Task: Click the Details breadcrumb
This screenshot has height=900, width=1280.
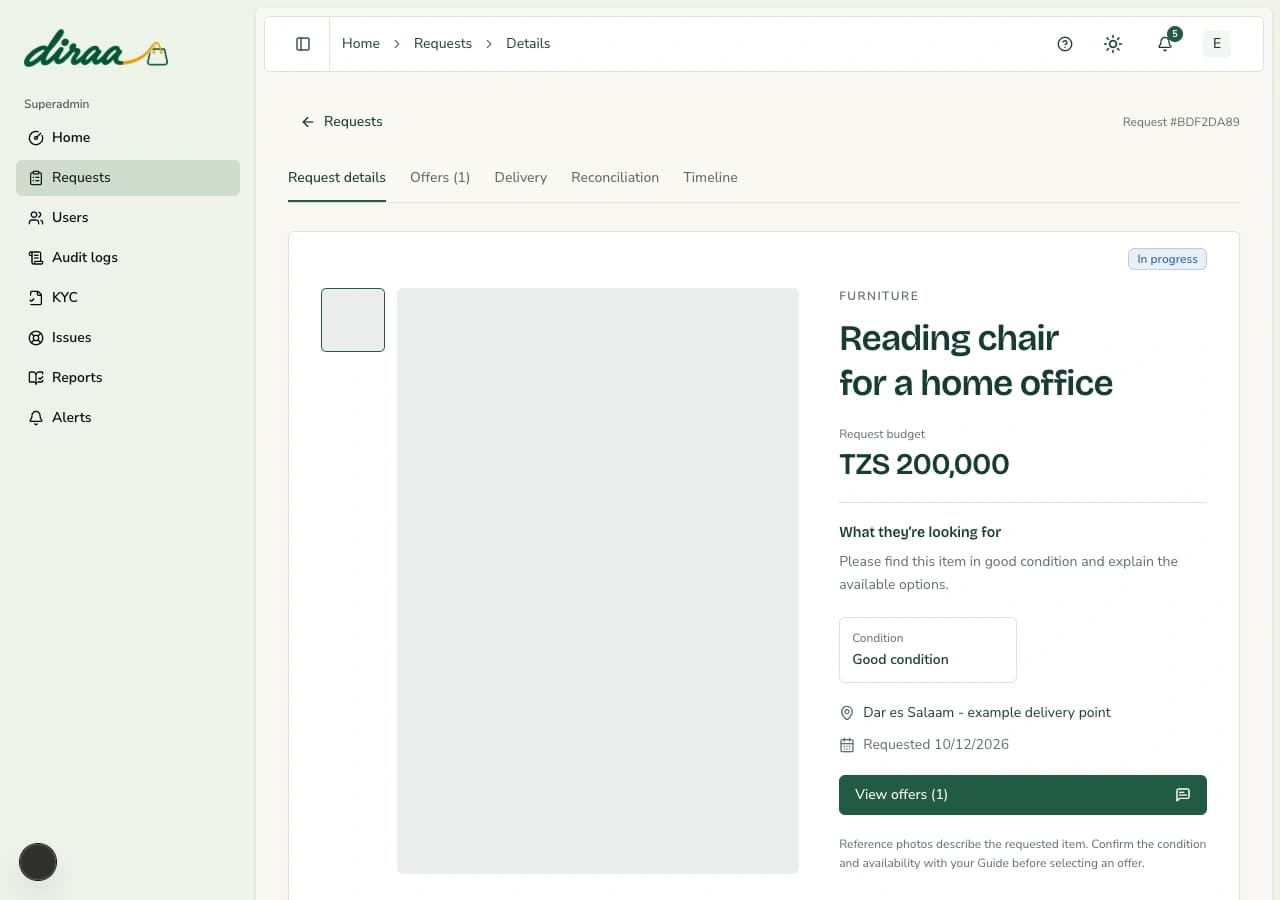Action: (x=528, y=44)
